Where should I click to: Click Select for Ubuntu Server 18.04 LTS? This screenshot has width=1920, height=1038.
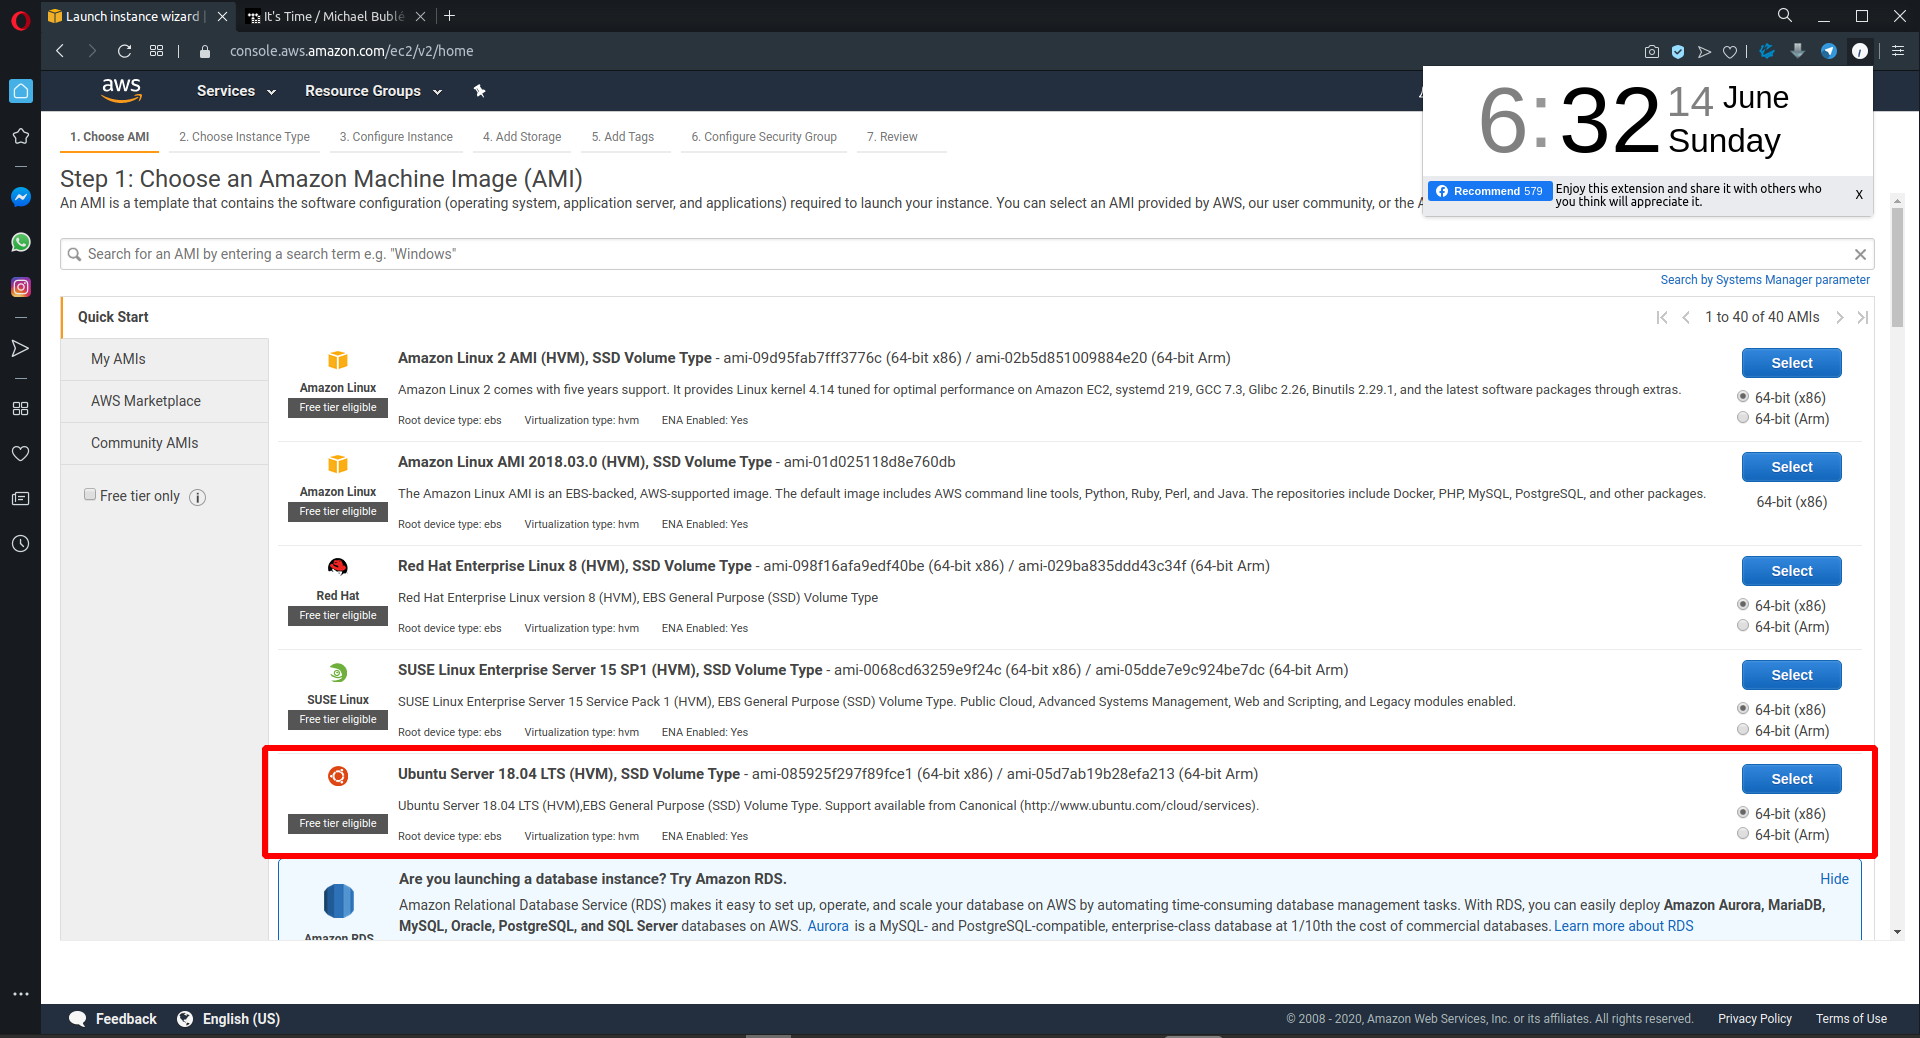[1791, 779]
